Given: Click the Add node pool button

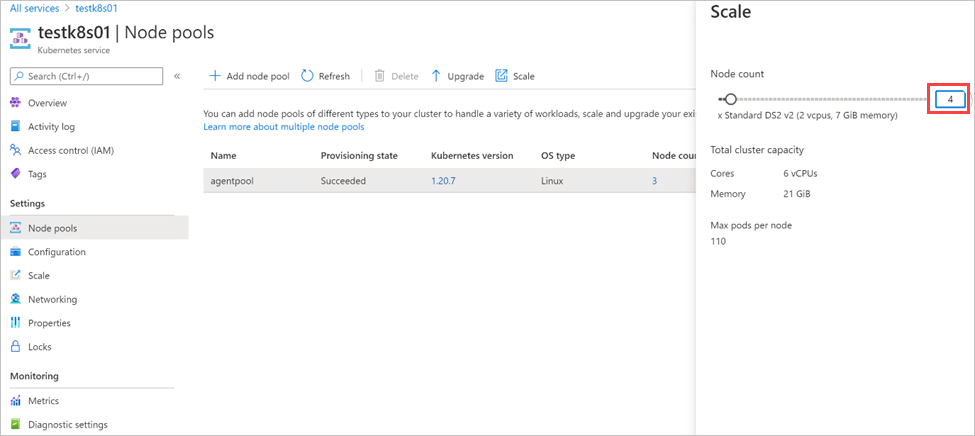Looking at the screenshot, I should 249,76.
